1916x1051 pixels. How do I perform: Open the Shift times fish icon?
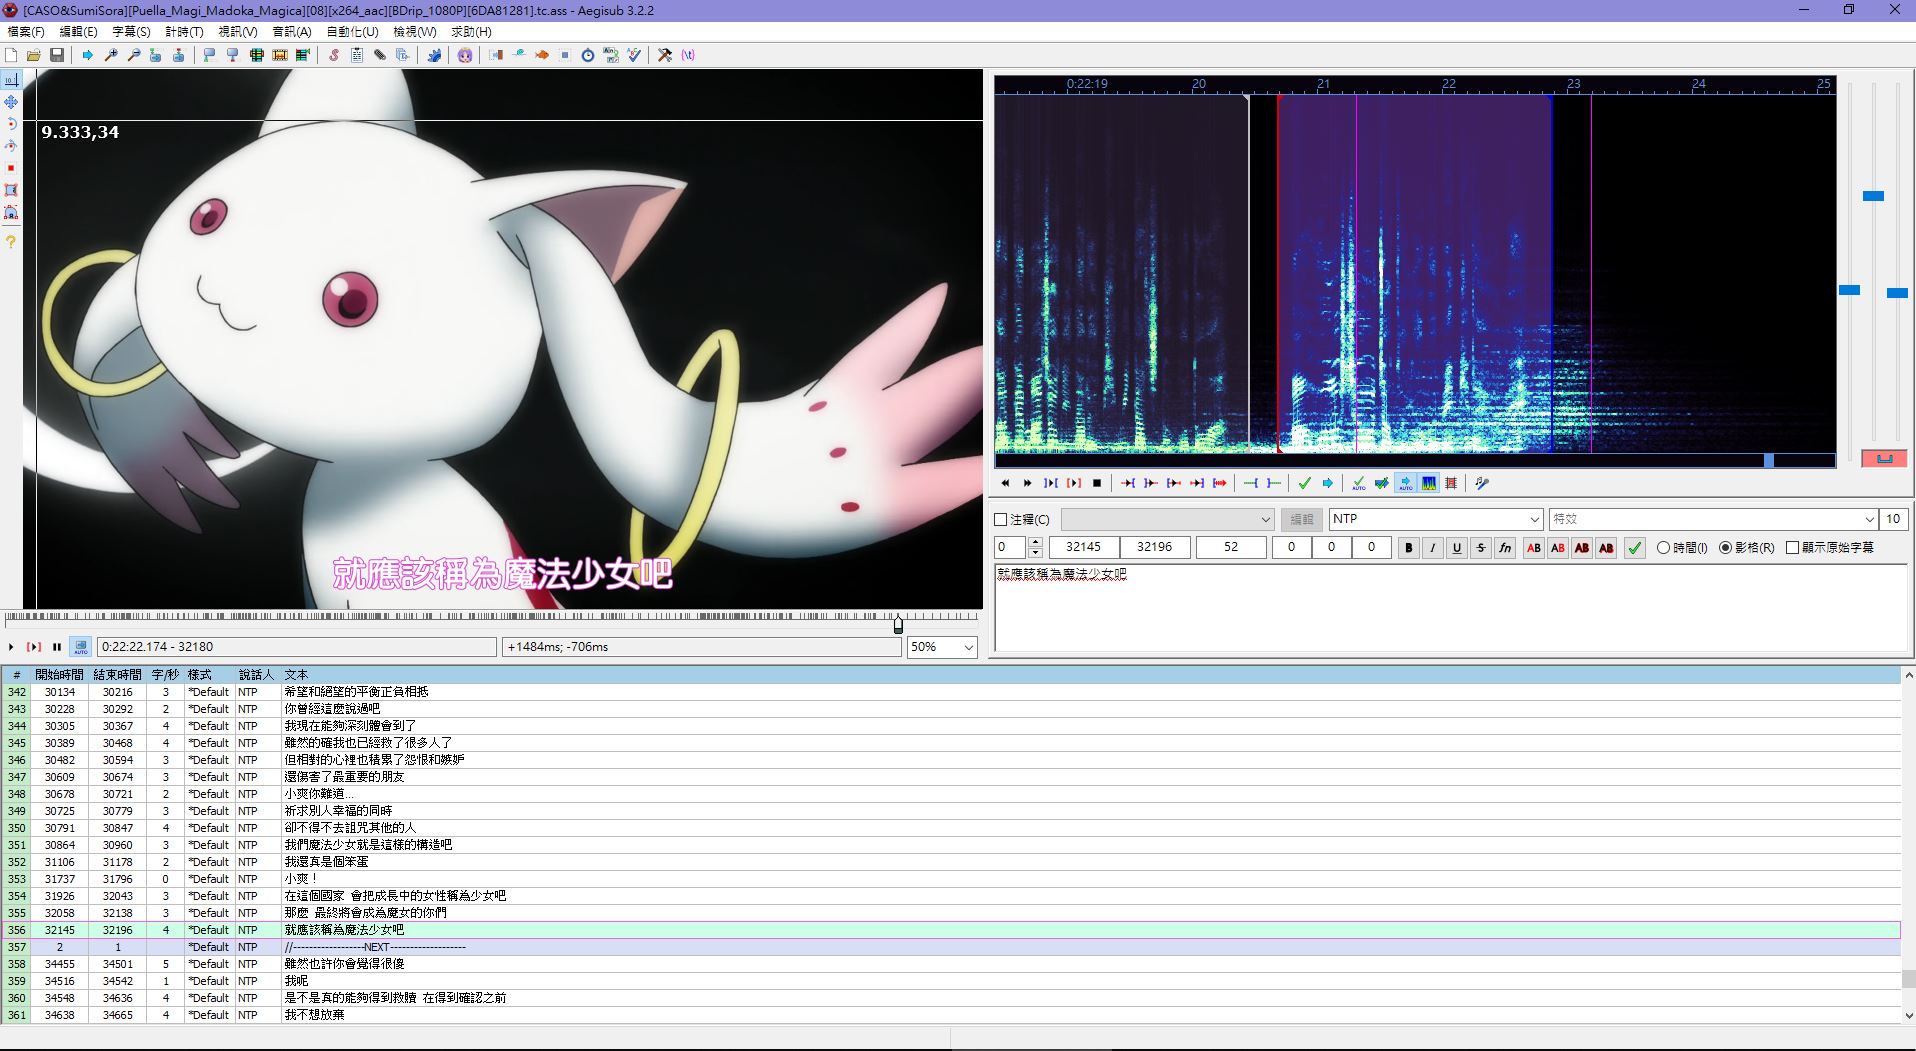541,55
